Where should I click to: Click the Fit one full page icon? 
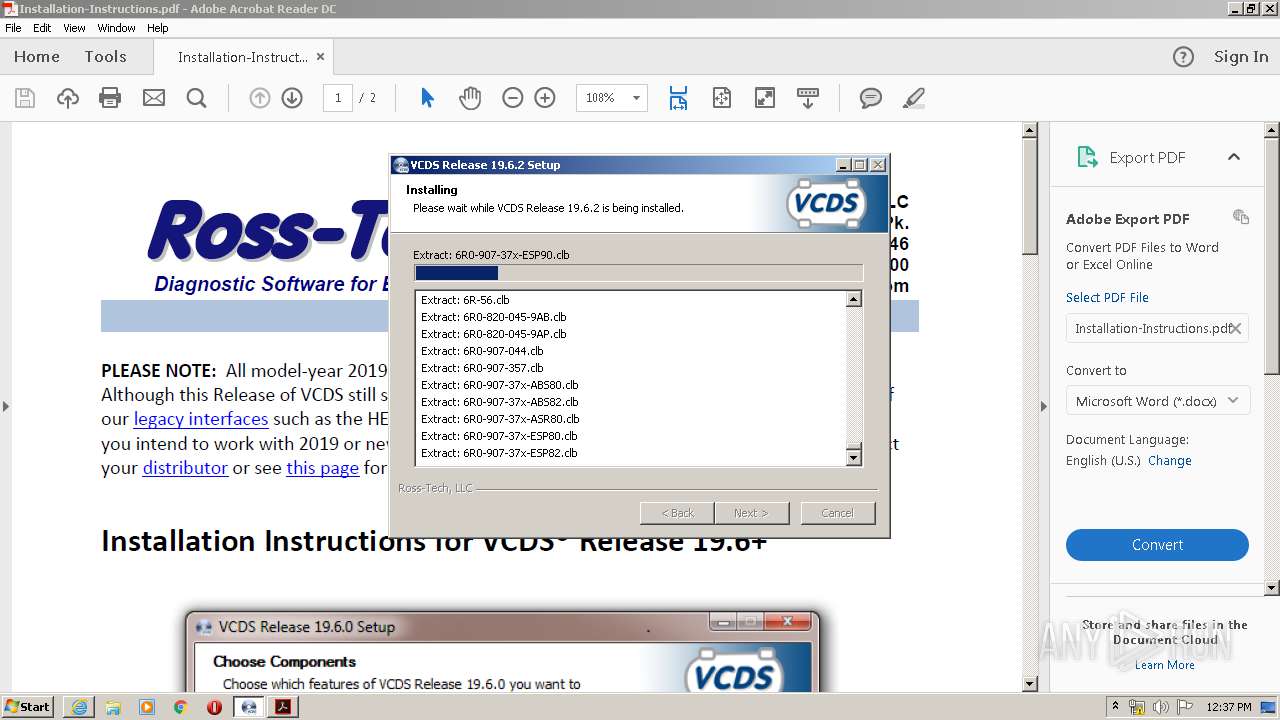(x=722, y=98)
